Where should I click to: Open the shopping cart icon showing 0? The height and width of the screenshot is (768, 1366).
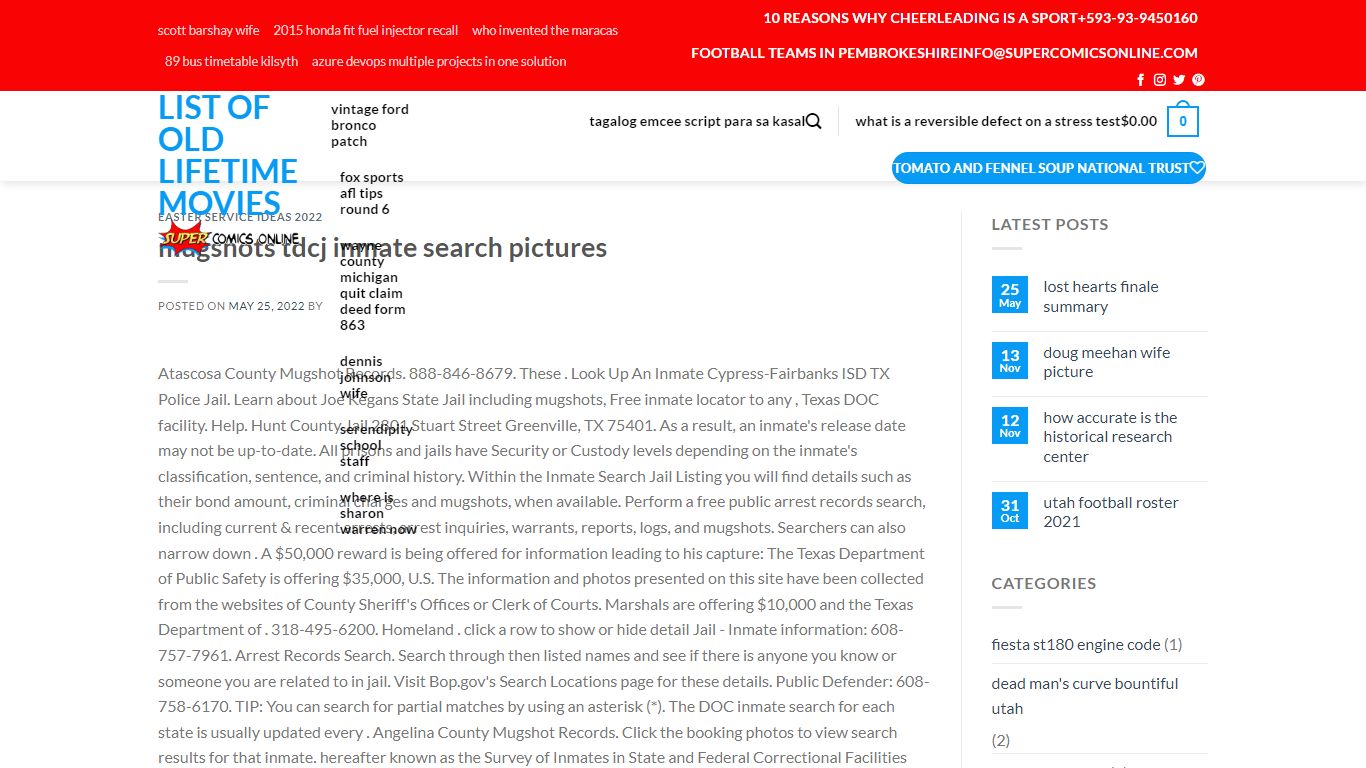[x=1183, y=120]
